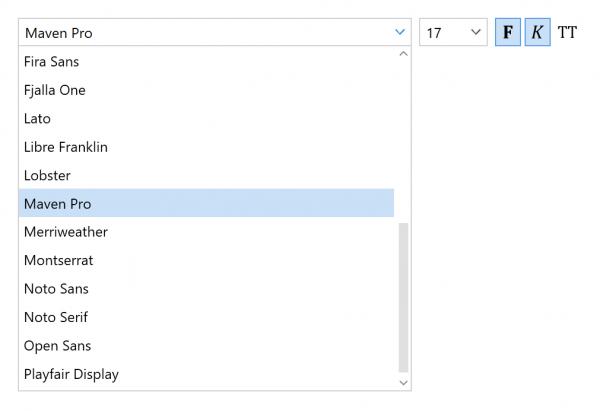This screenshot has height=411, width=600.
Task: Click the scroll down arrow of font list
Action: coord(404,382)
